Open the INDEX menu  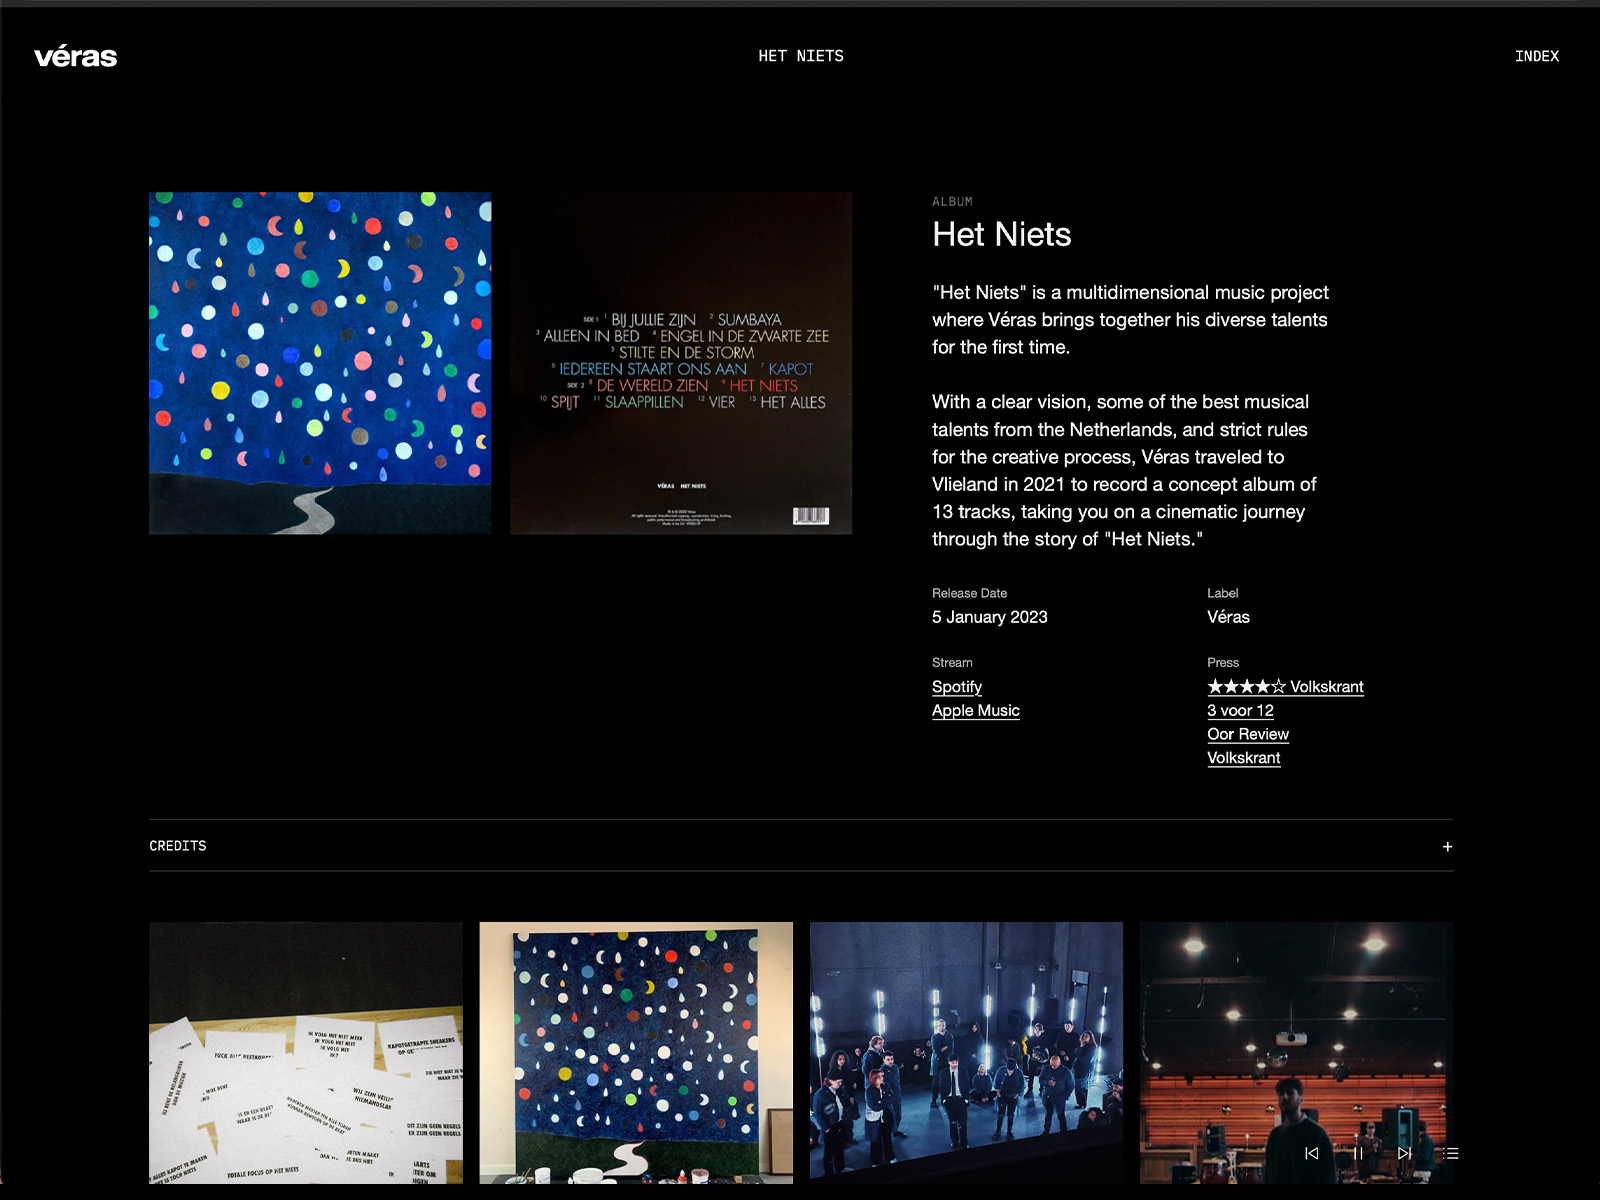tap(1537, 57)
